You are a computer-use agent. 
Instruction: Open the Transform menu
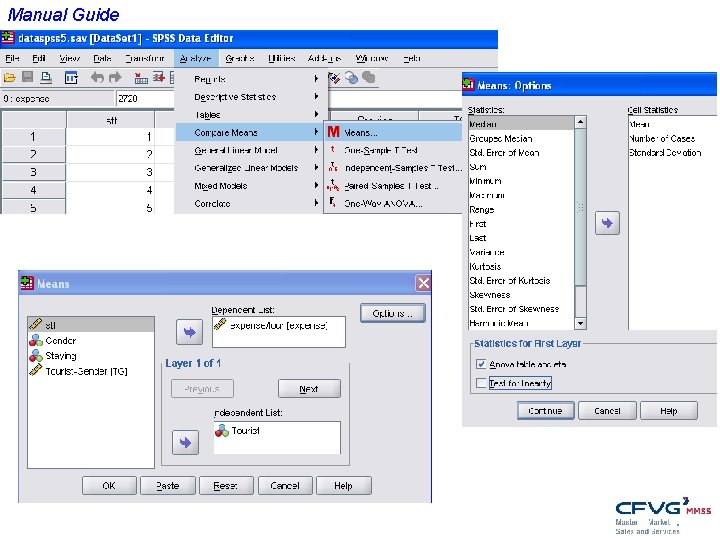(145, 58)
